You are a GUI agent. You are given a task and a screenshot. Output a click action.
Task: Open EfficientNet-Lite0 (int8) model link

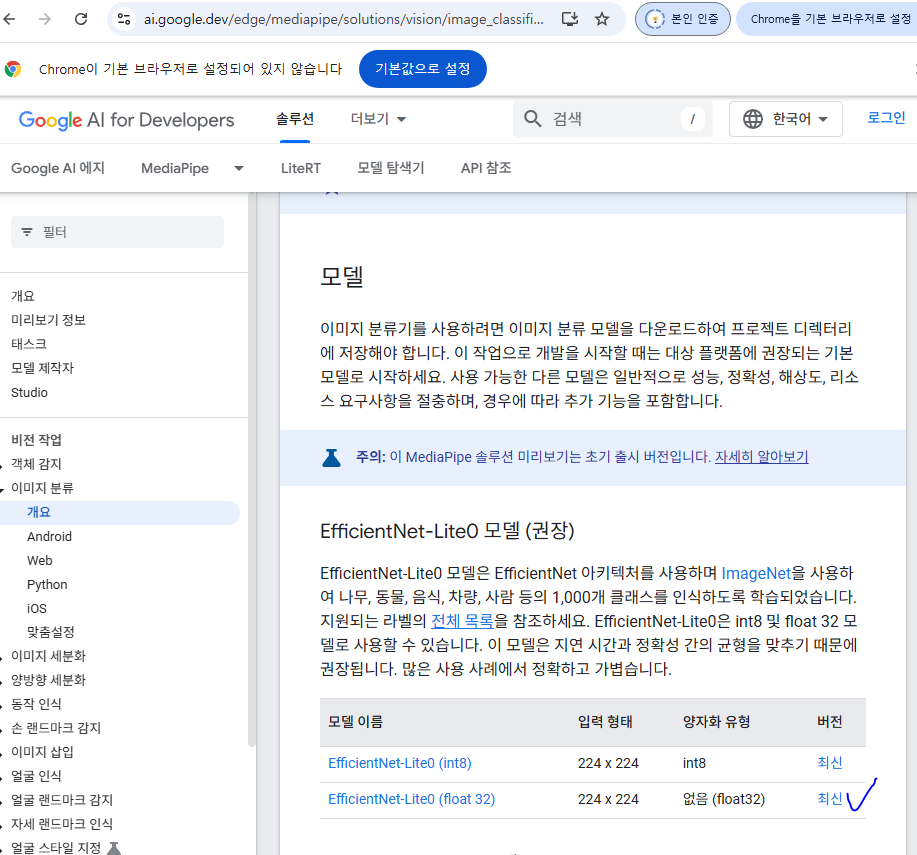click(399, 763)
